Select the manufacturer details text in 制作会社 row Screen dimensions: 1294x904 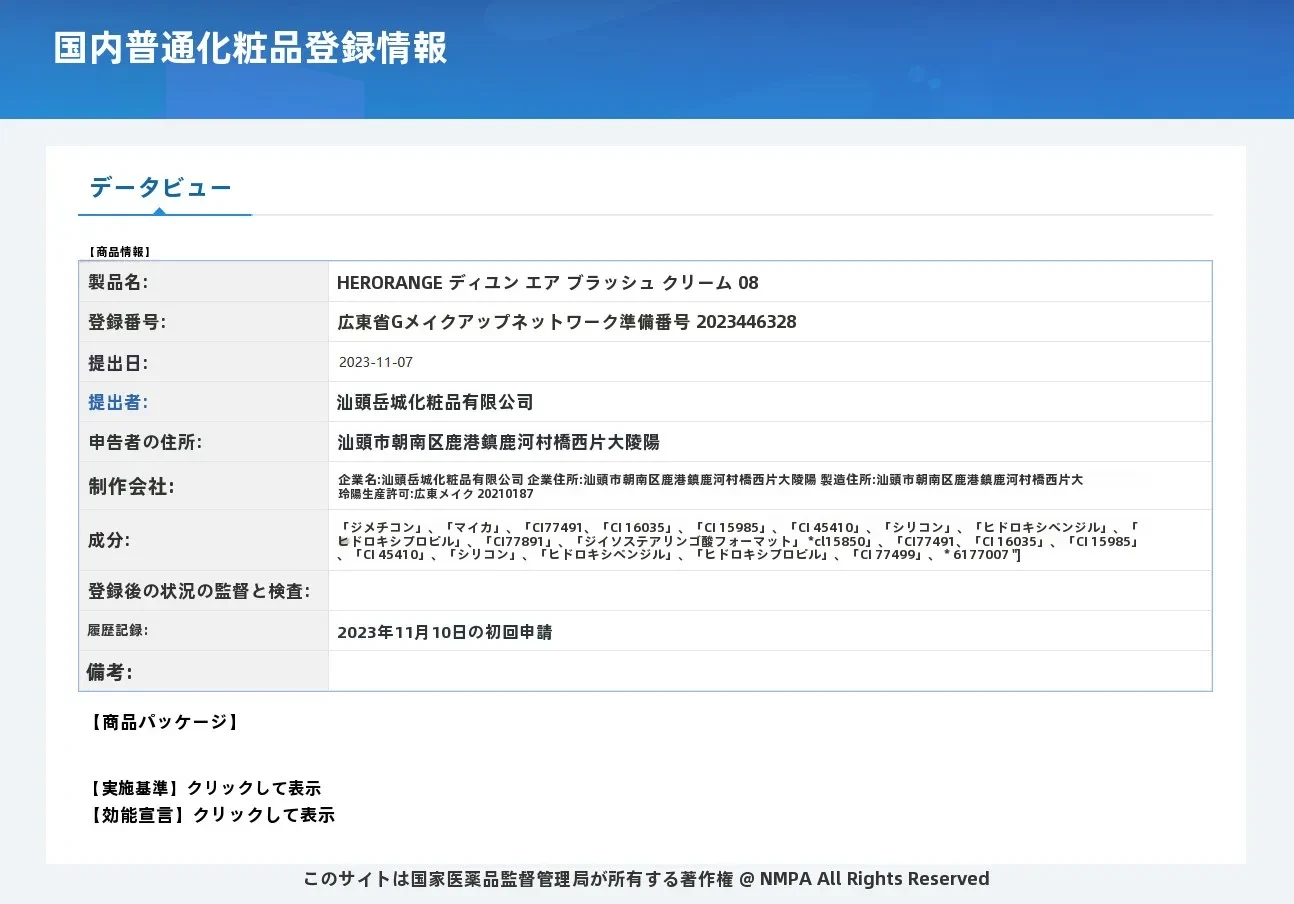point(710,486)
